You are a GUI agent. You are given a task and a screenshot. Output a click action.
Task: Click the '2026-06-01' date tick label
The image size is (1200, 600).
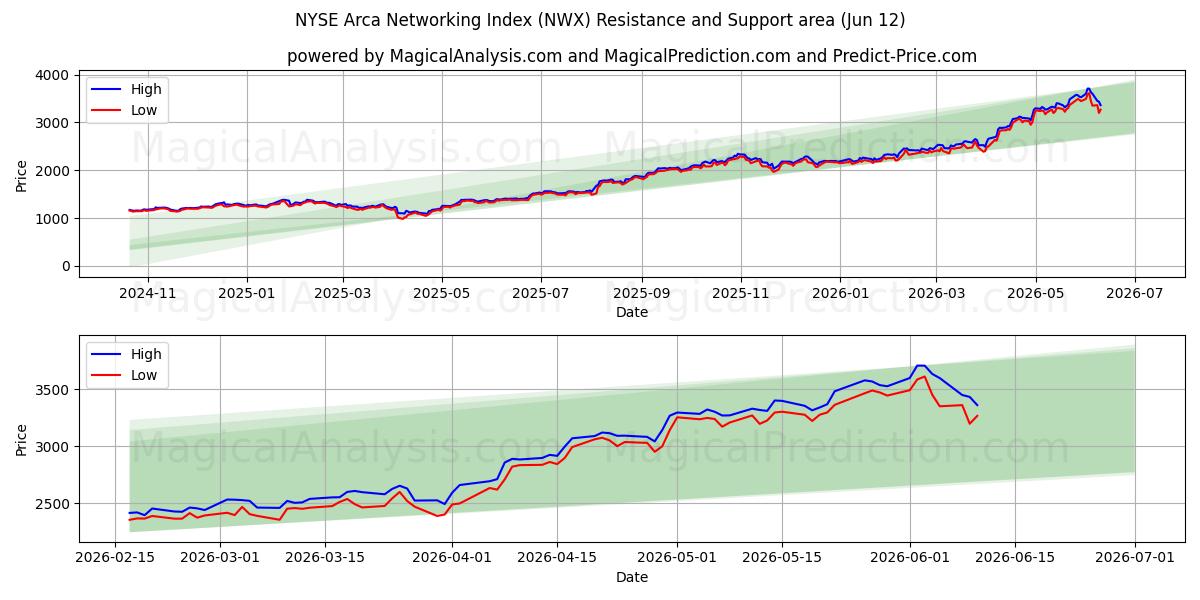[908, 559]
